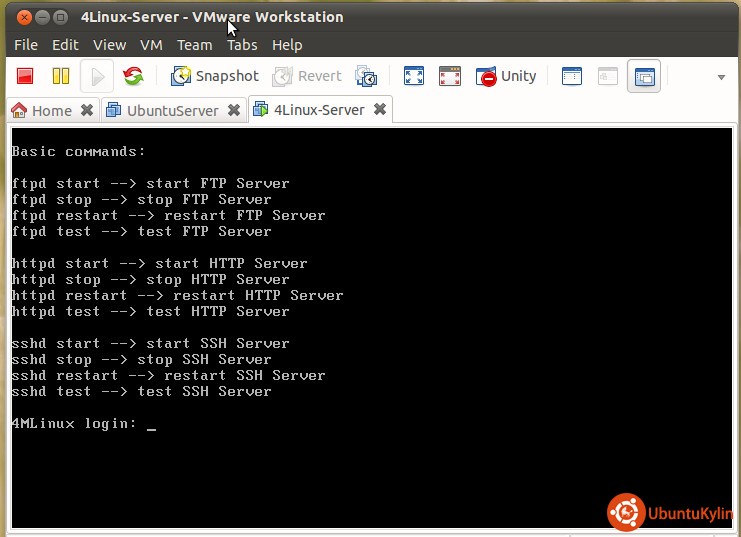This screenshot has width=741, height=537.
Task: Open the VM menu
Action: [x=151, y=45]
